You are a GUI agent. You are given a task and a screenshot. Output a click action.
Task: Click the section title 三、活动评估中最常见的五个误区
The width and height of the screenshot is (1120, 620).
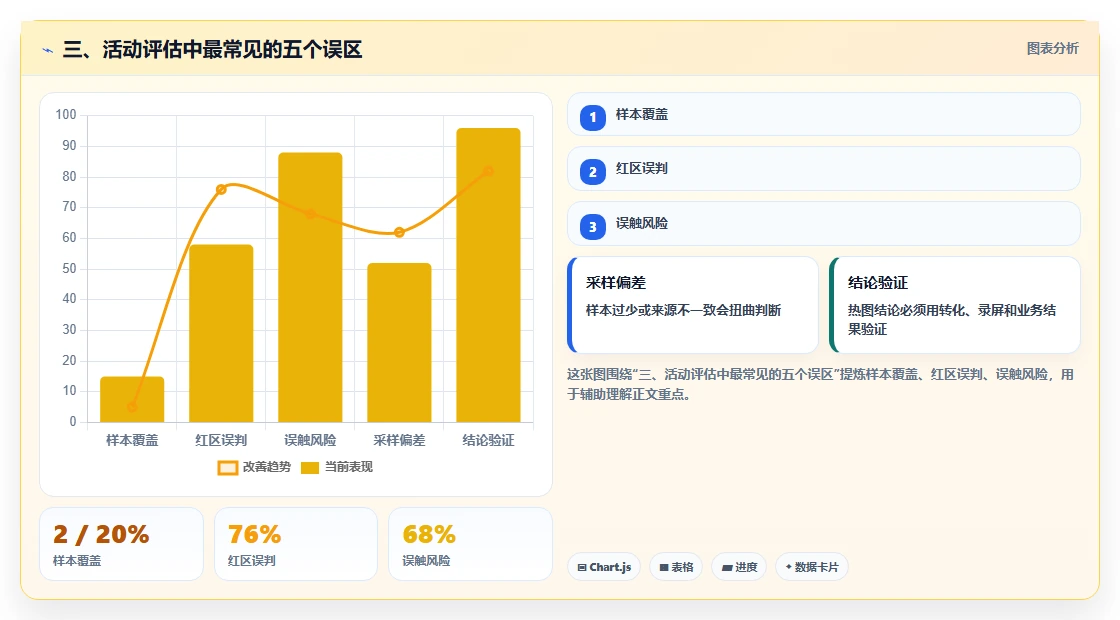point(212,49)
